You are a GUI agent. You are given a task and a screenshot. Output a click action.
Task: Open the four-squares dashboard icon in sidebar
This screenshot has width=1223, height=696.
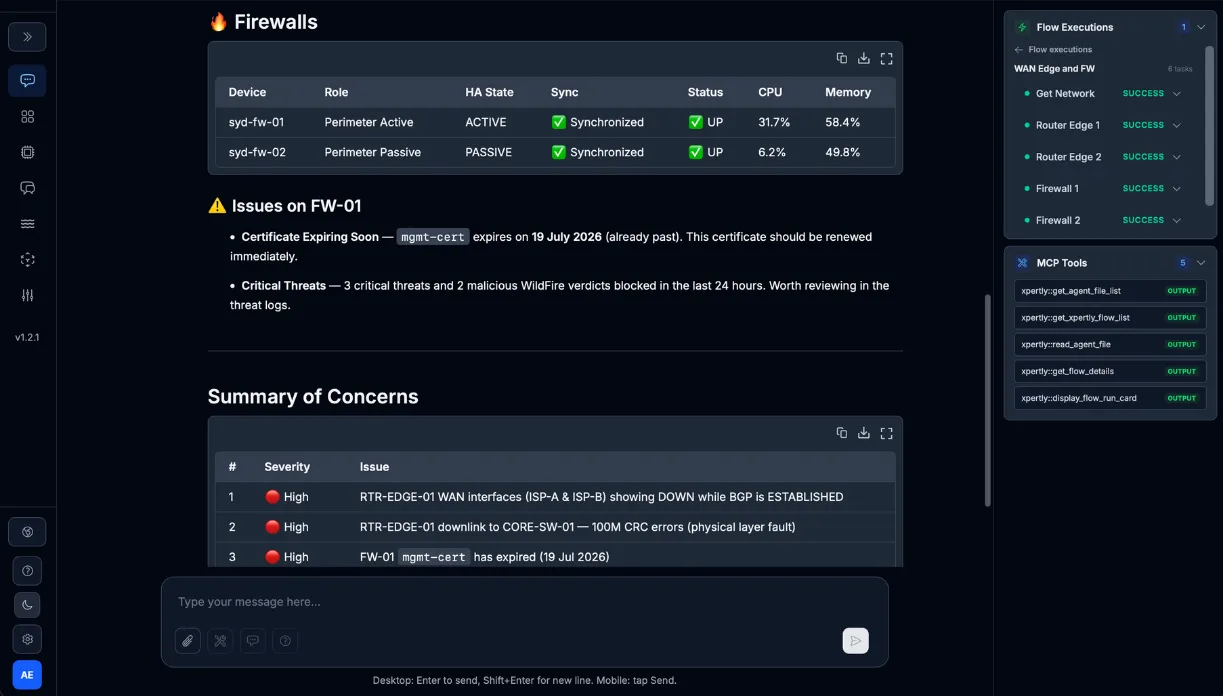click(x=27, y=116)
